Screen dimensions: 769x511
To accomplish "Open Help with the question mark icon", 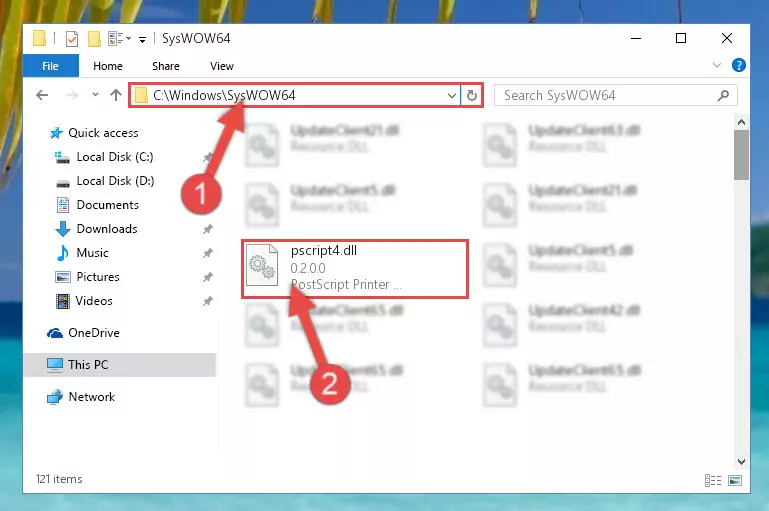I will pos(739,65).
